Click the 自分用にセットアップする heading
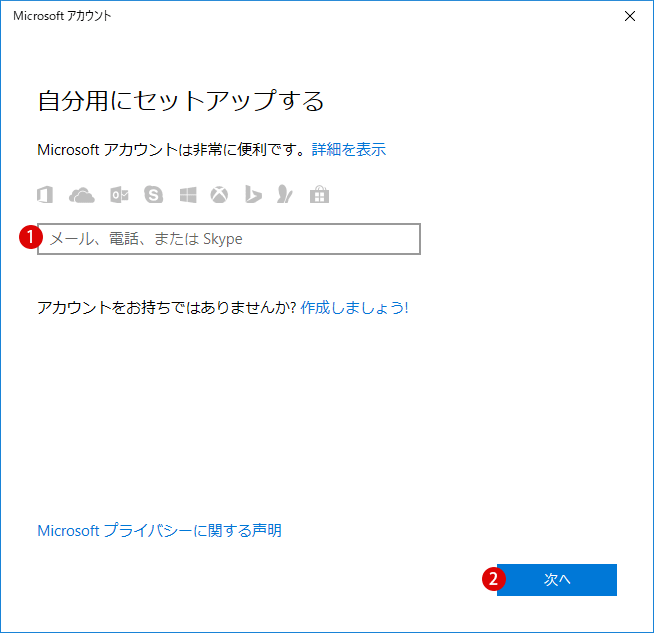 point(181,101)
